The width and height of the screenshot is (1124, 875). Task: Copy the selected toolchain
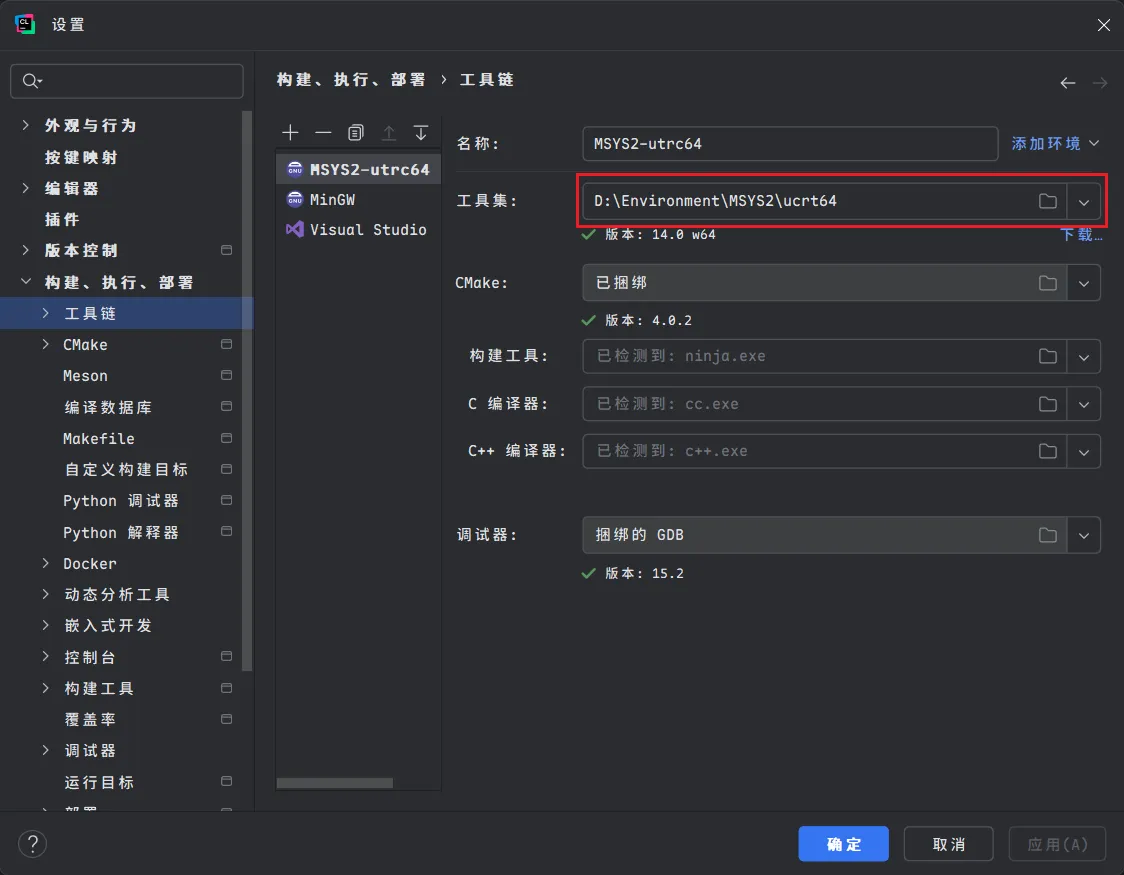tap(356, 133)
